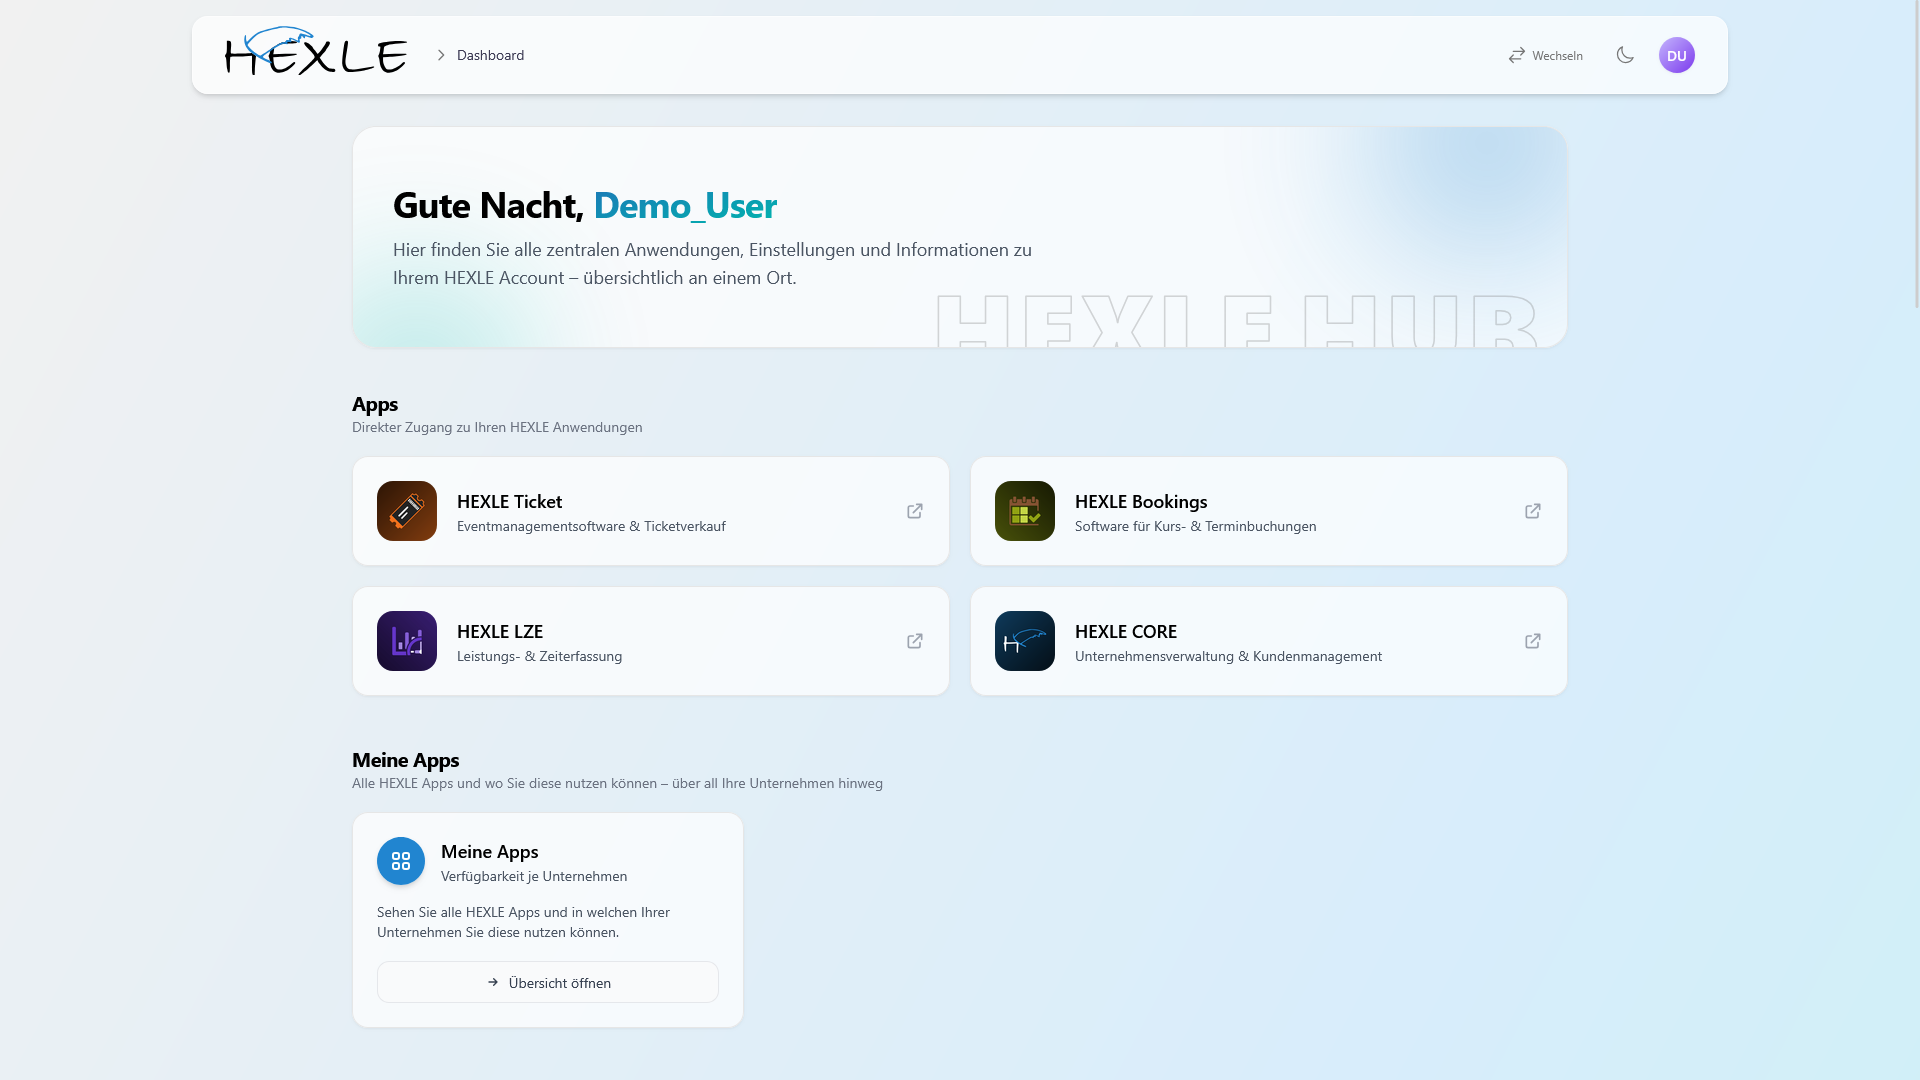Click the HEXLE Ticket app icon
The image size is (1920, 1080).
(407, 511)
